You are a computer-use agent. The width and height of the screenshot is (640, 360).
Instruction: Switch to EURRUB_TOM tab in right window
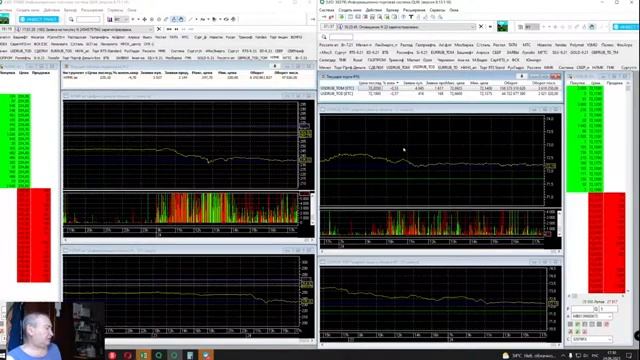tap(442, 52)
